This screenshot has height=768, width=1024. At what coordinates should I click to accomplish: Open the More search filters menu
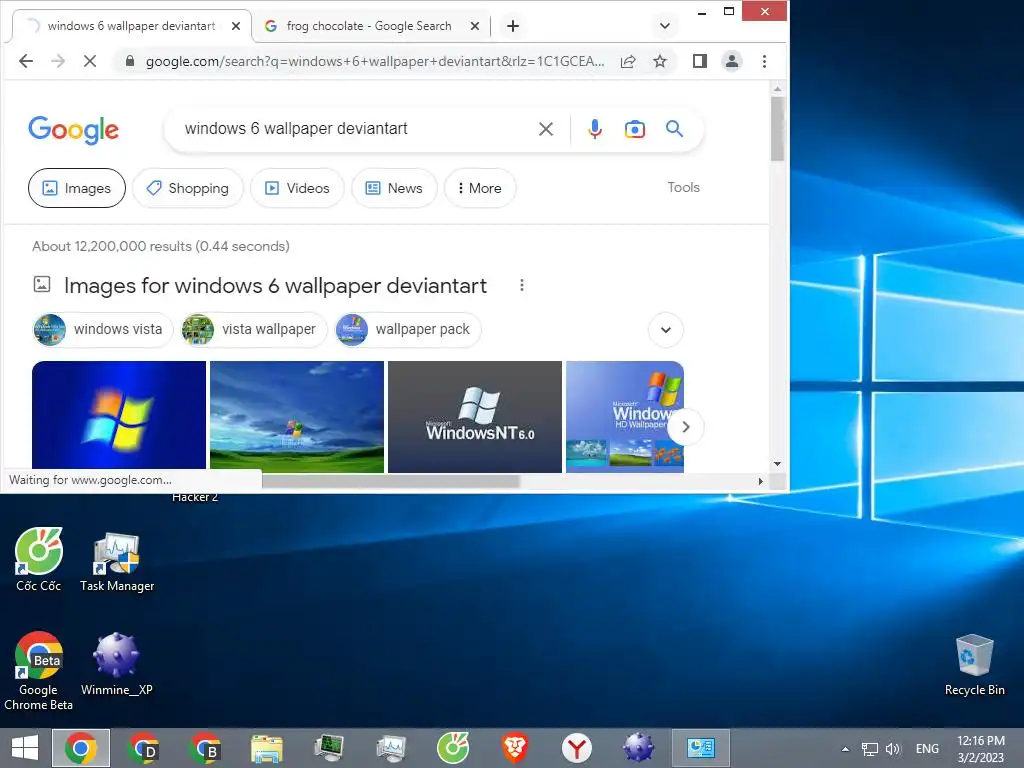point(480,188)
